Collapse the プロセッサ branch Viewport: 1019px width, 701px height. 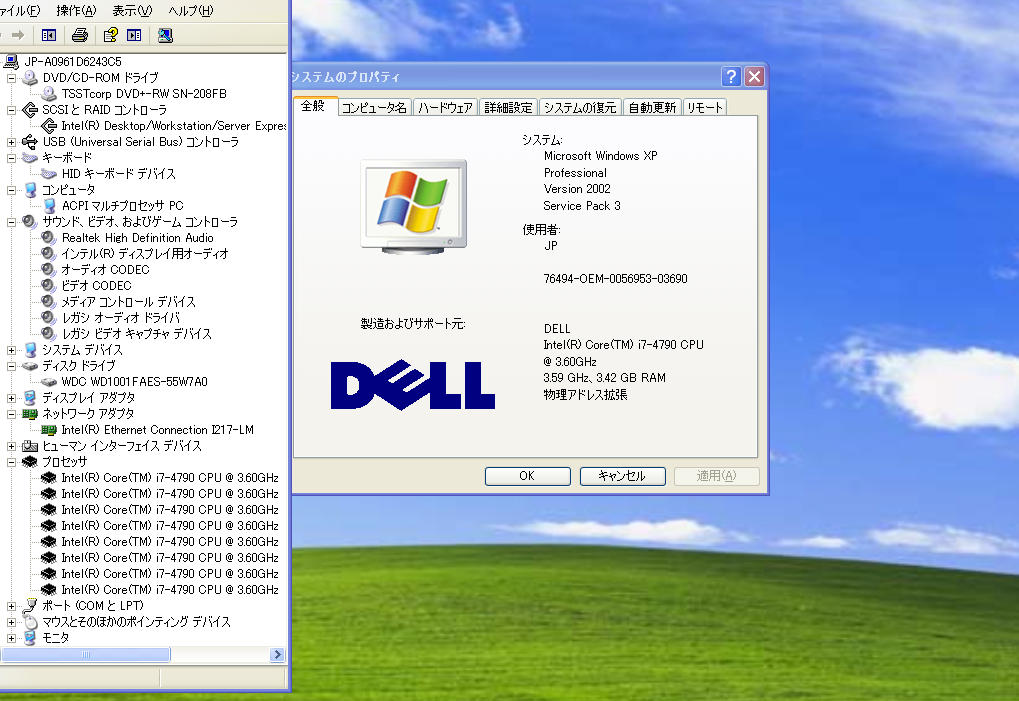[x=11, y=462]
